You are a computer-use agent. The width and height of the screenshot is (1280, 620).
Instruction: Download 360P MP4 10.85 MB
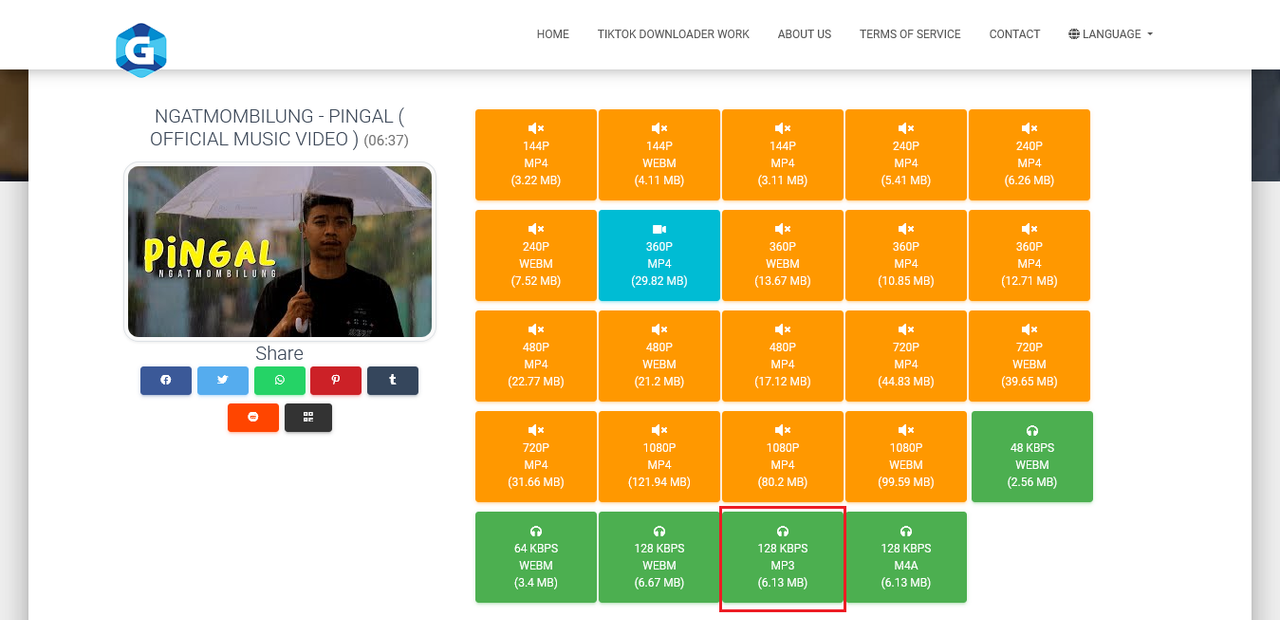(x=906, y=255)
